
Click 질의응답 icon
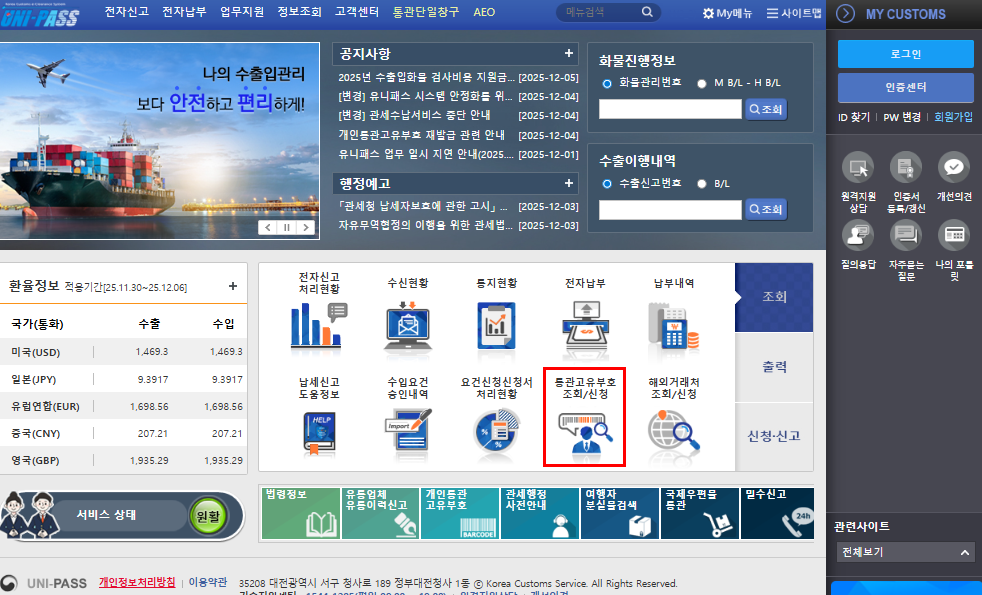(857, 235)
